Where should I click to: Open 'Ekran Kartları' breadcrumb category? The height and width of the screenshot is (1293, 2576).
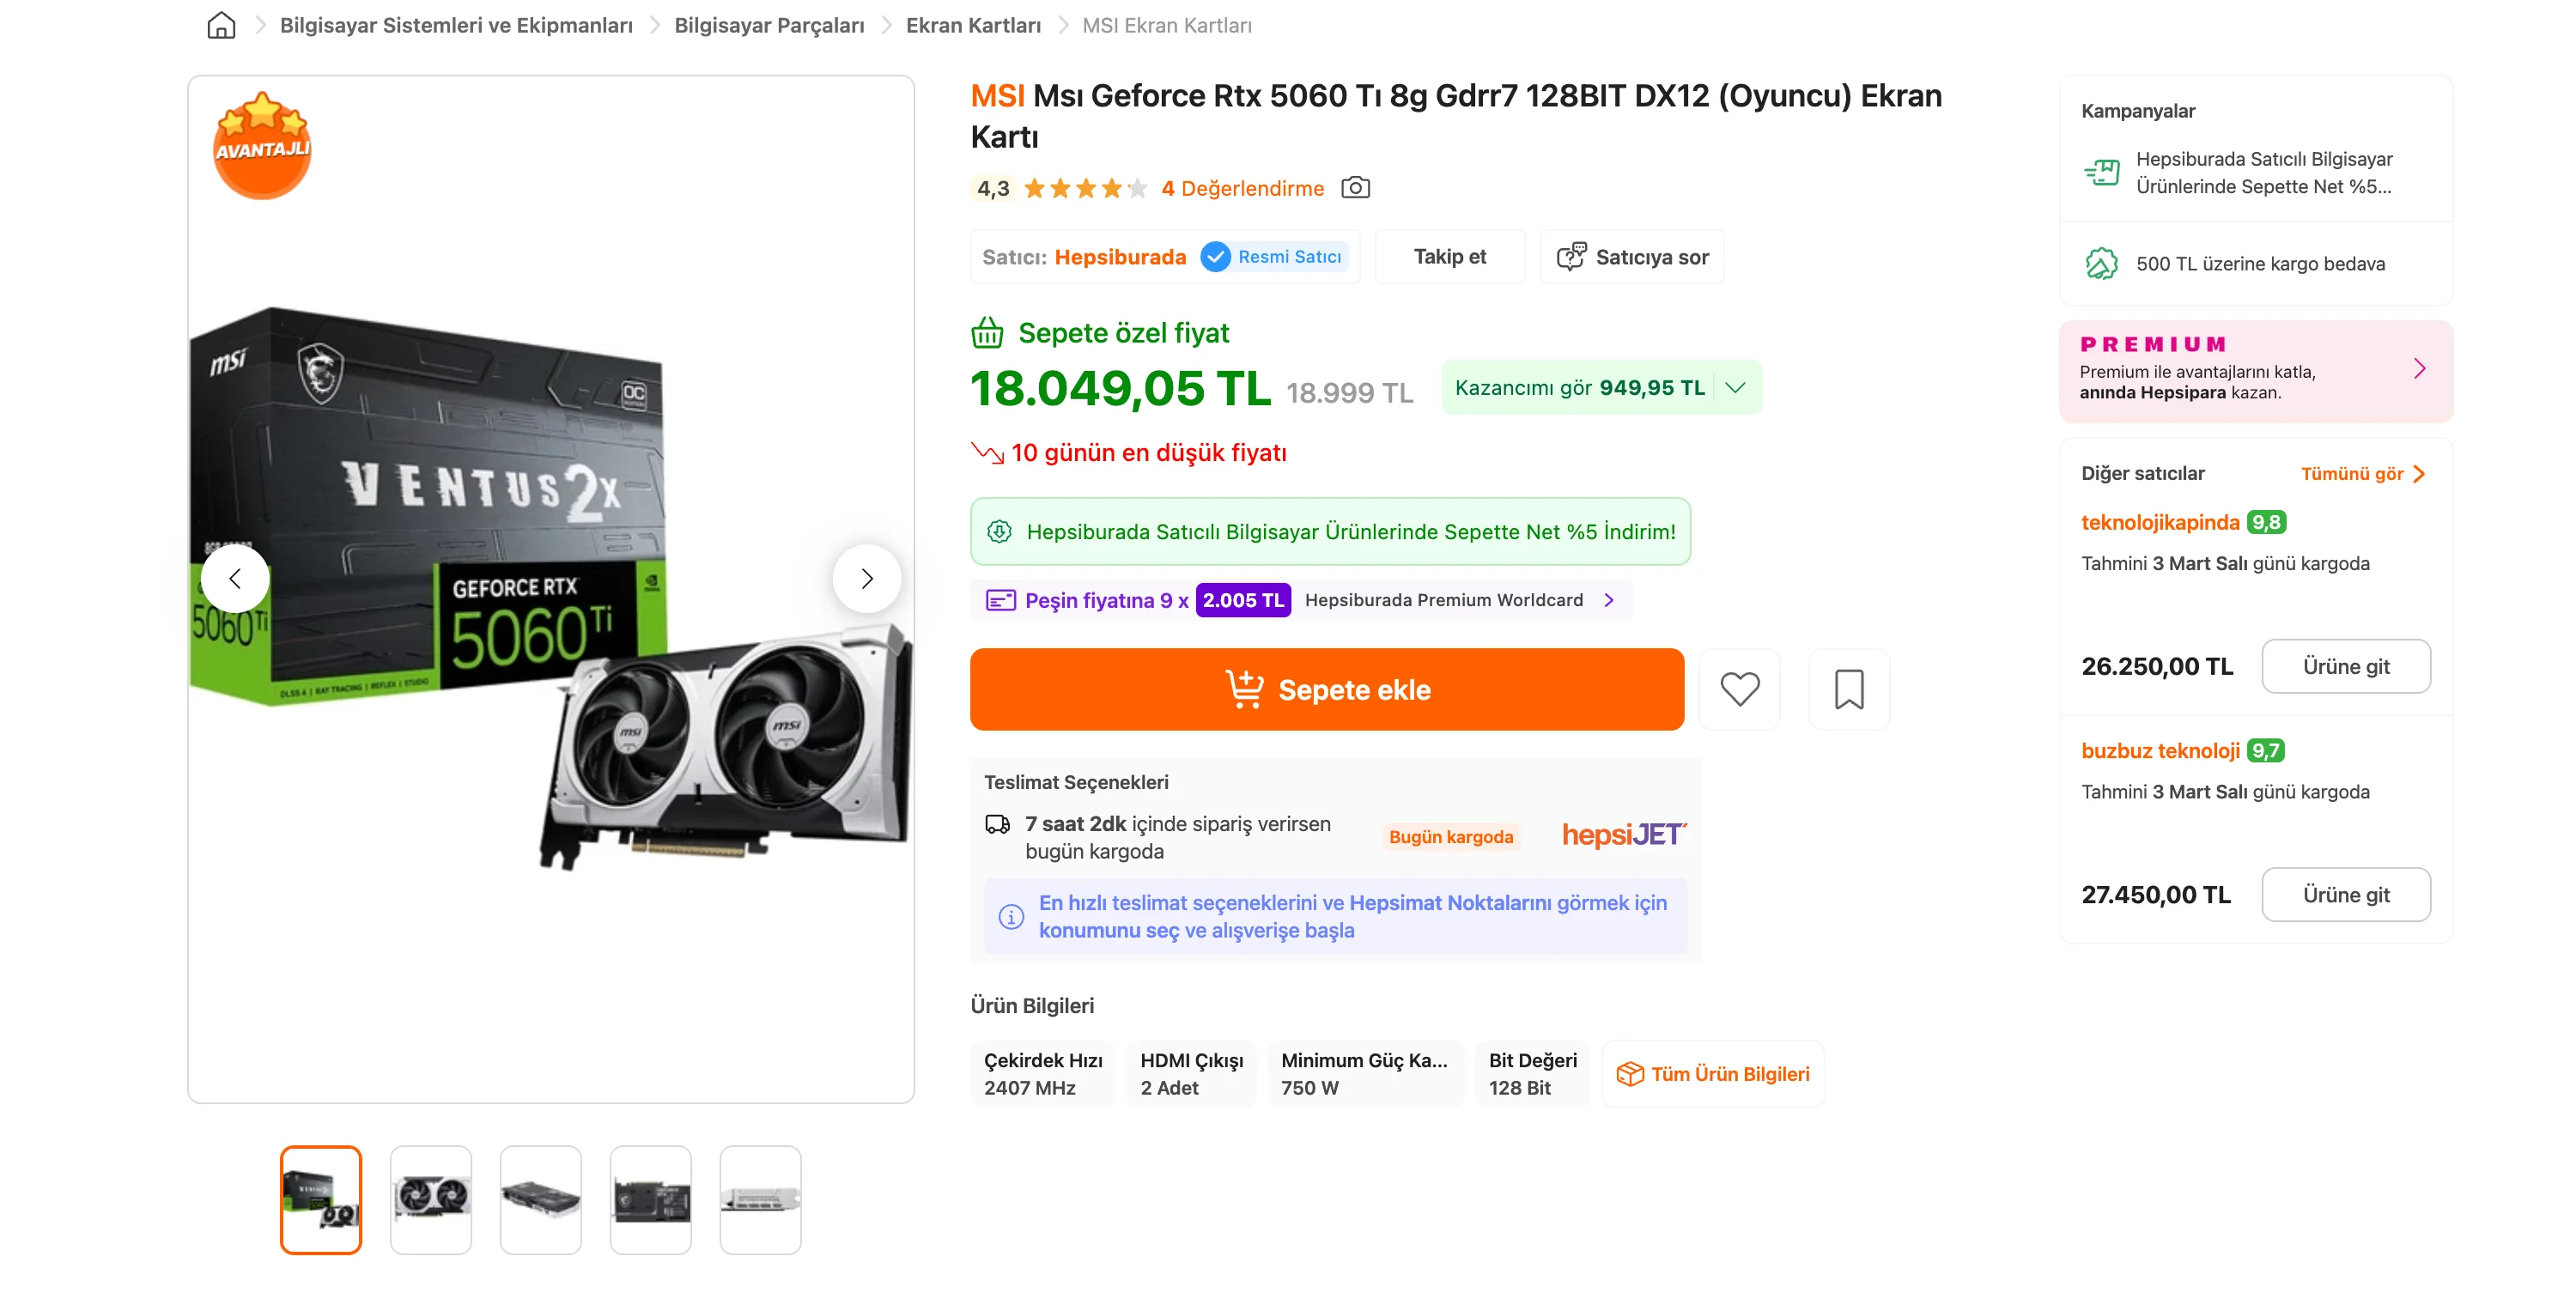point(972,25)
